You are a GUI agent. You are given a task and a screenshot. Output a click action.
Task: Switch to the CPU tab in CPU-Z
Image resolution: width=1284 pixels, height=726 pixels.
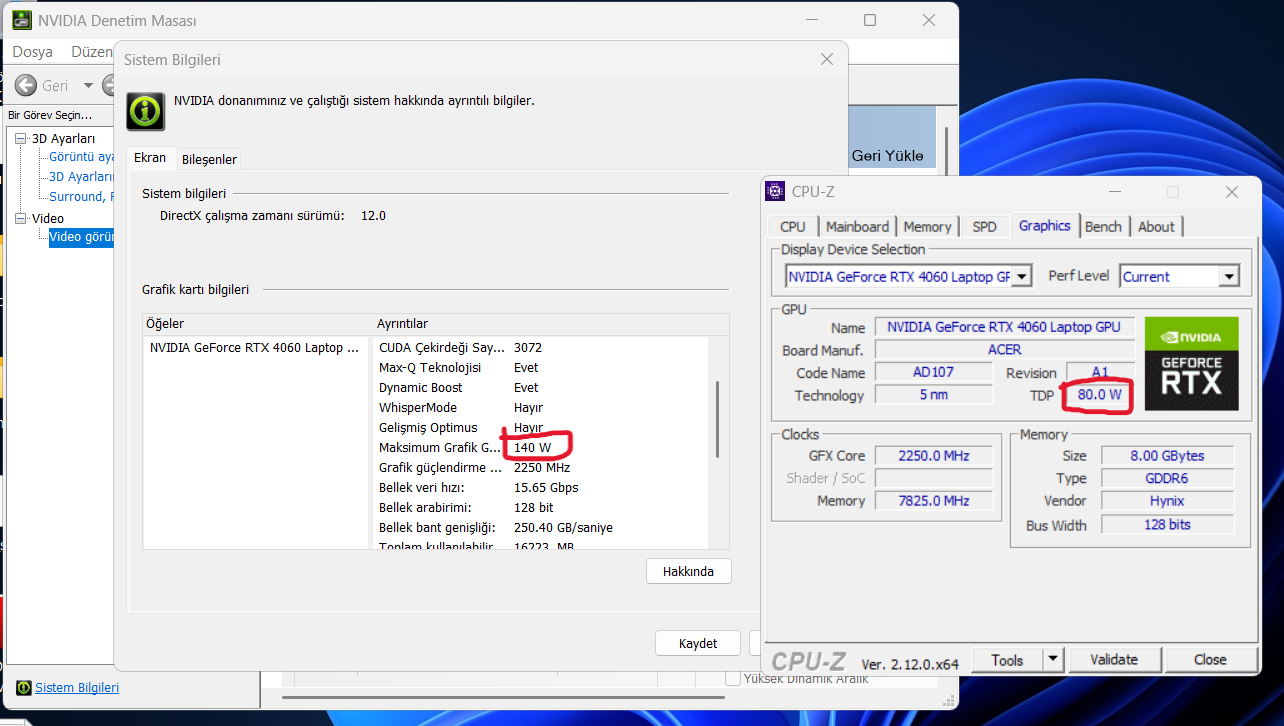tap(793, 227)
